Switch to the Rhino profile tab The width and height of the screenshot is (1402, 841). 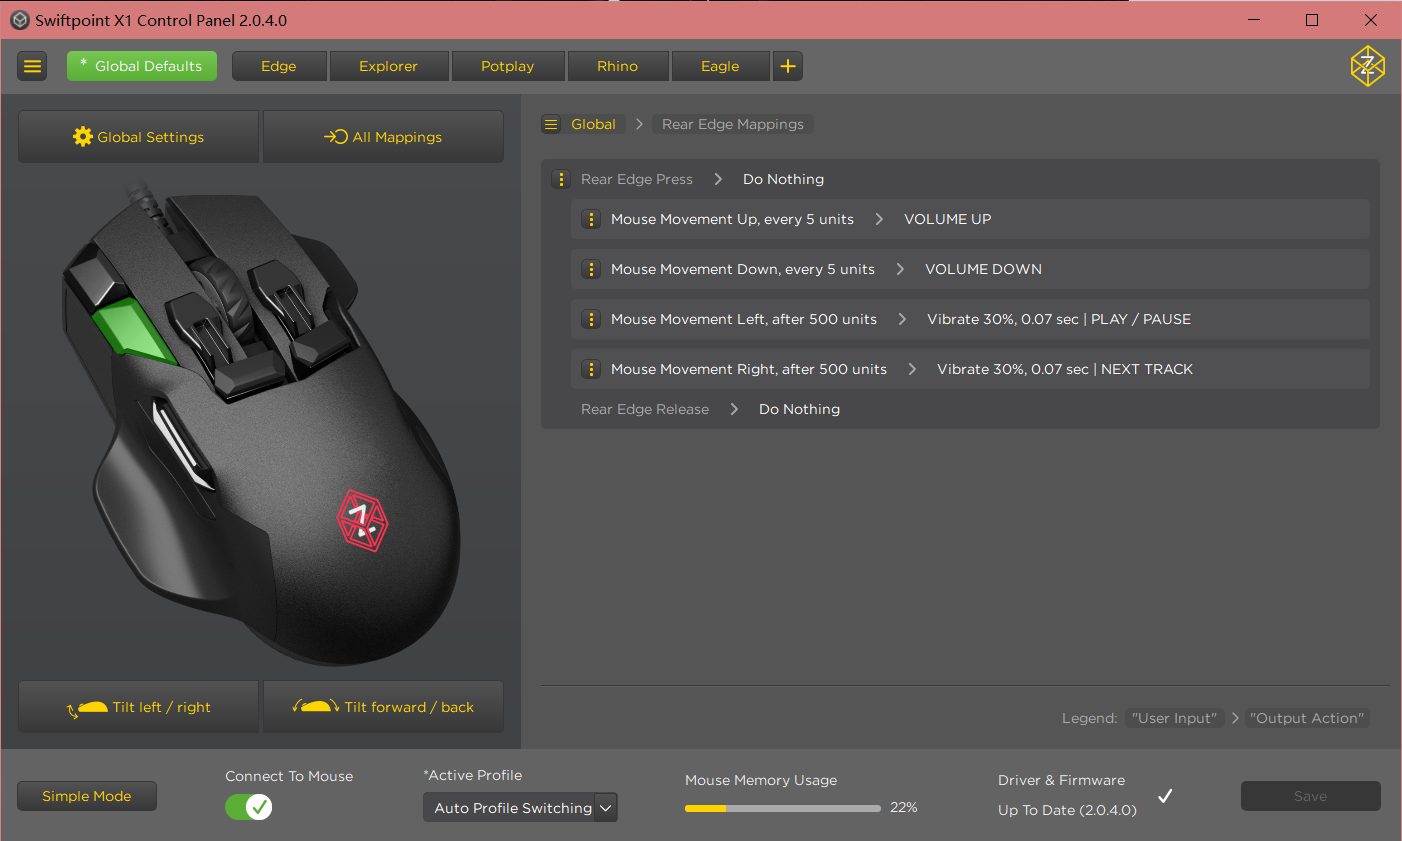(x=618, y=66)
